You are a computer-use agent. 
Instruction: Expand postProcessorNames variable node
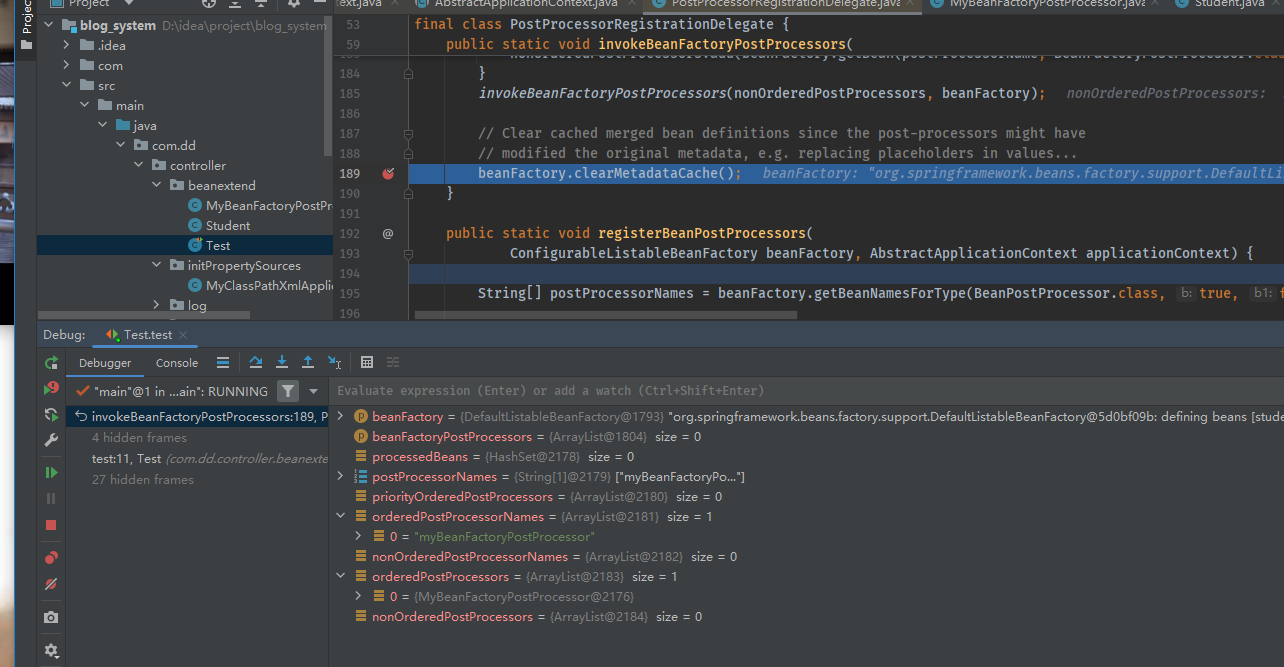click(342, 476)
